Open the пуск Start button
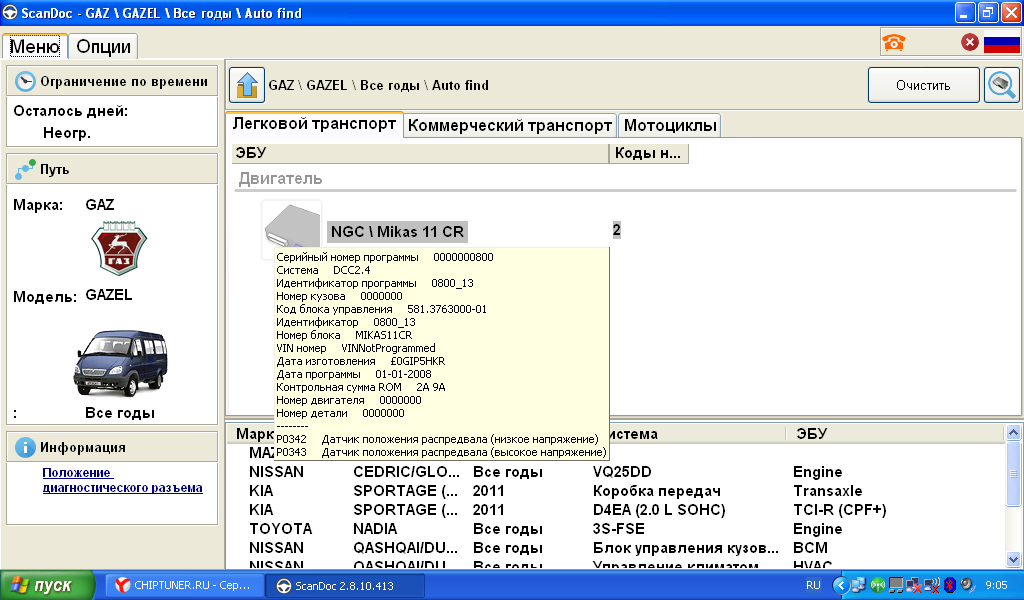 click(48, 585)
